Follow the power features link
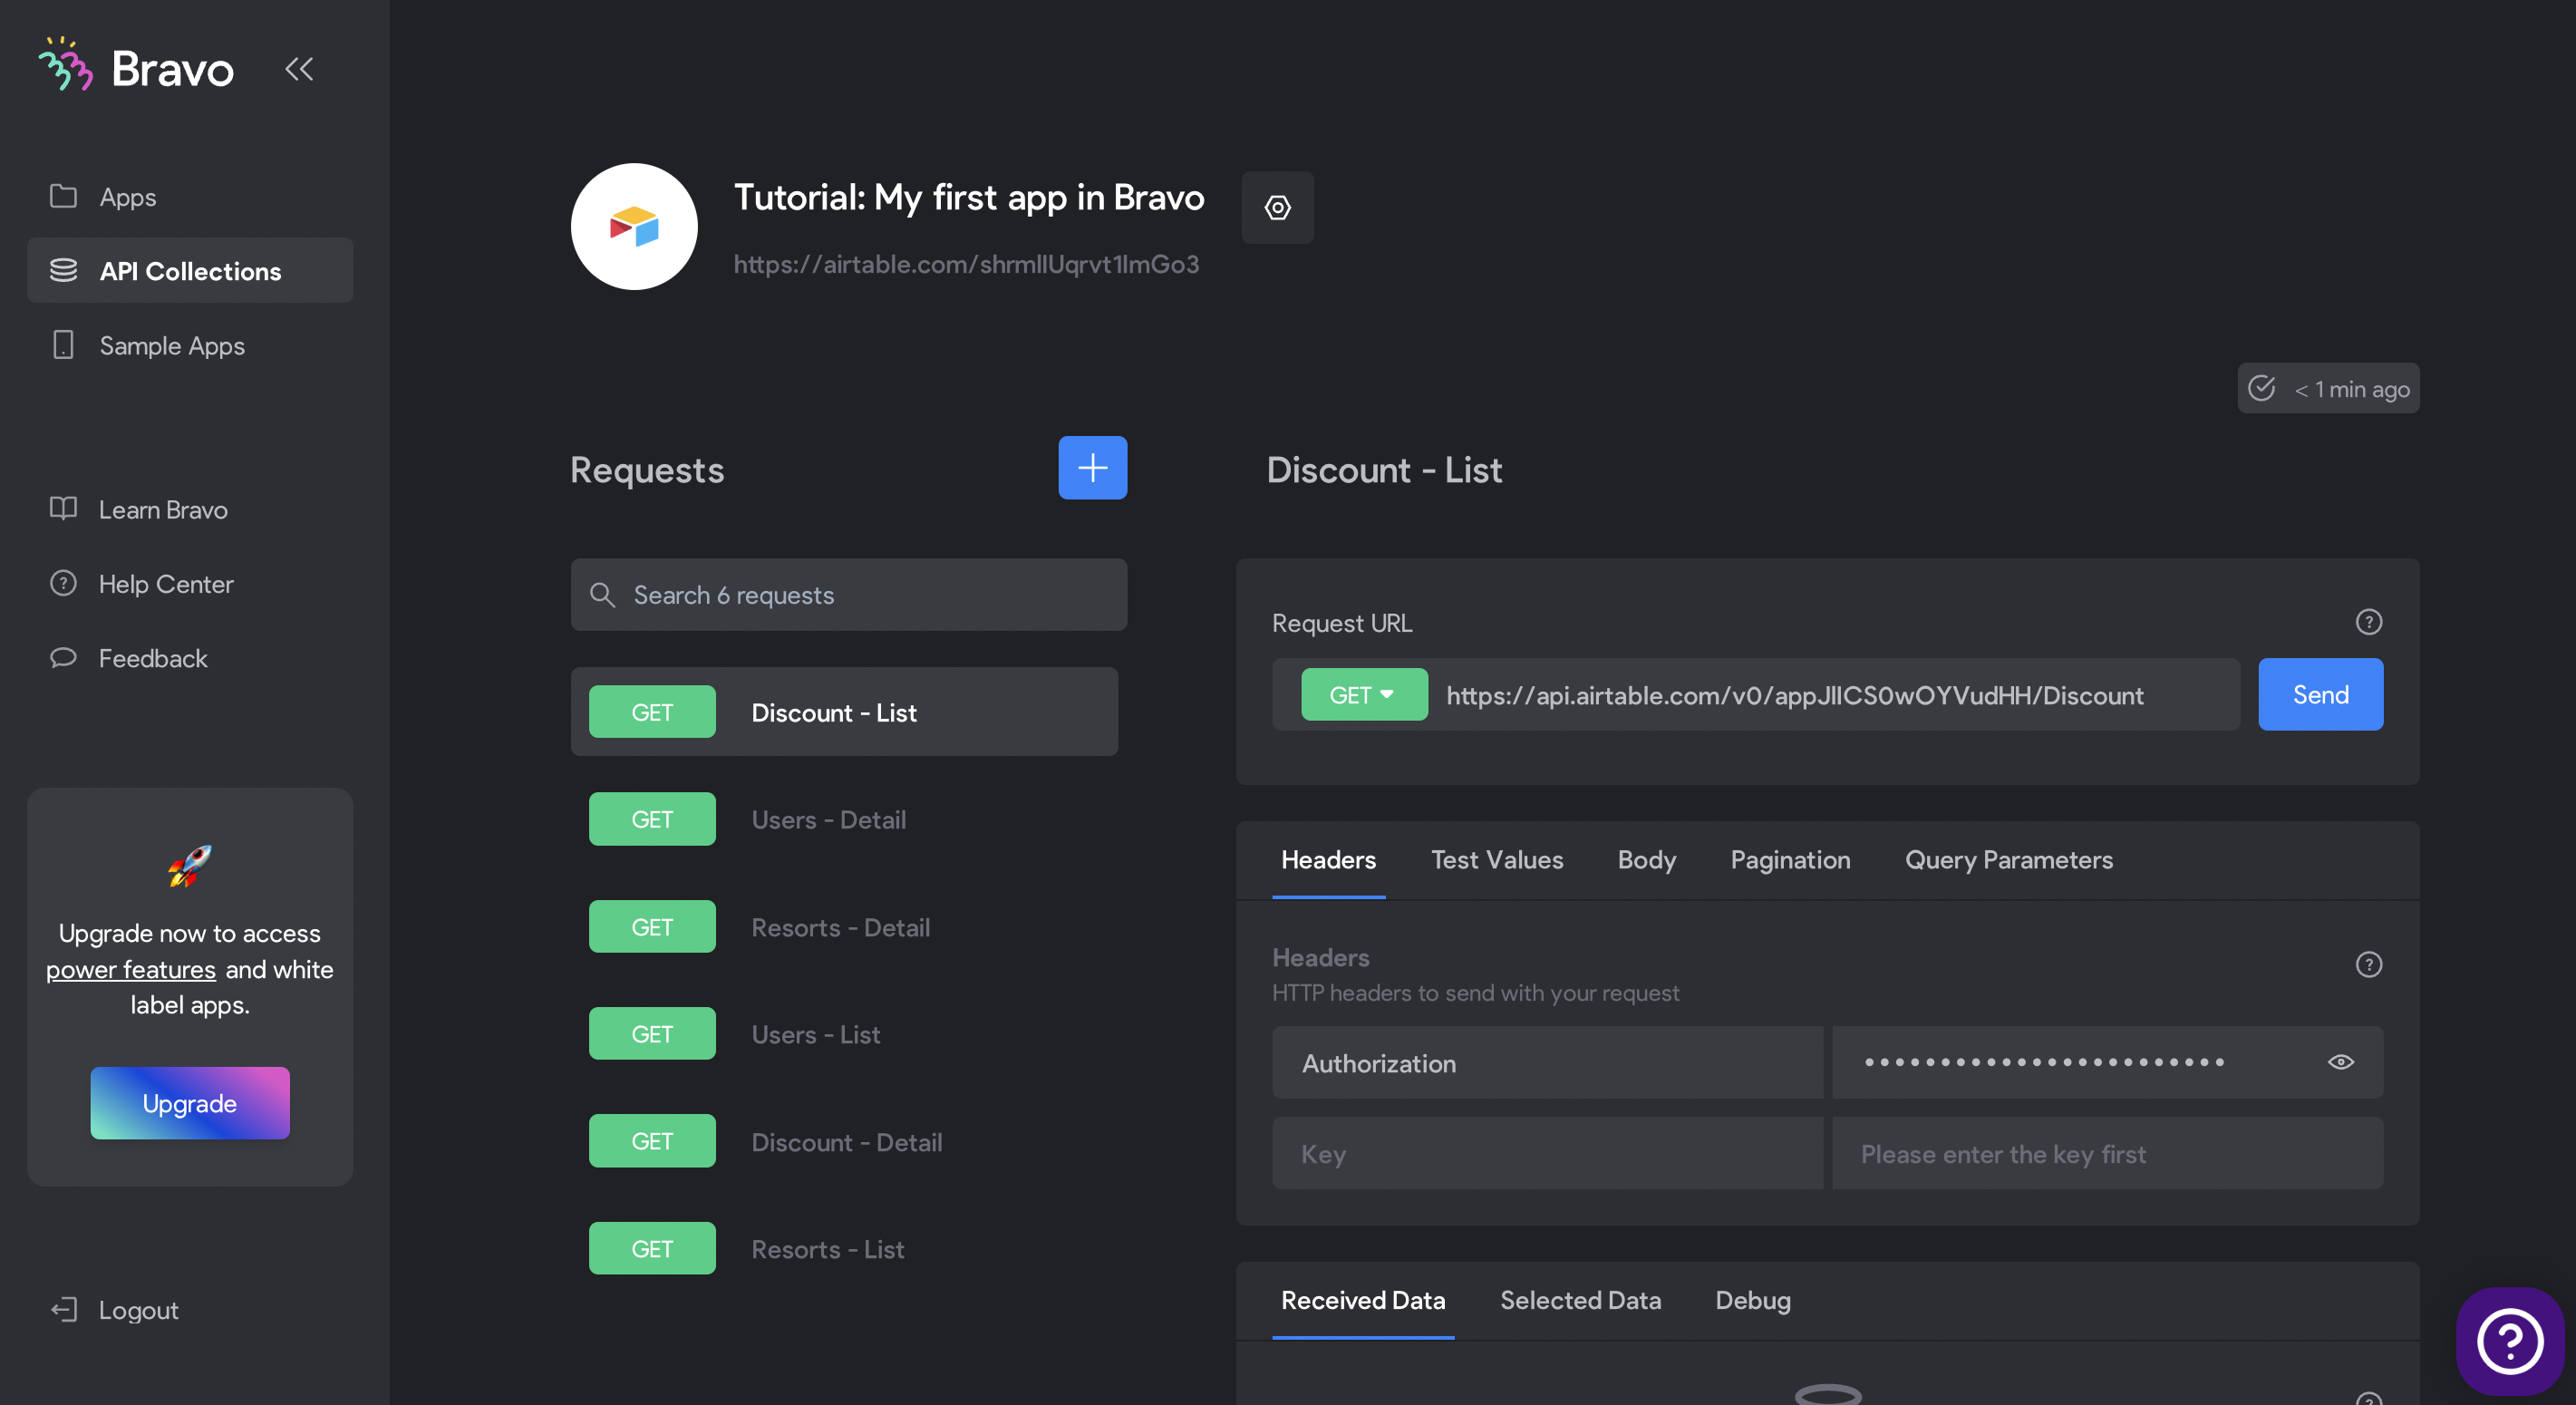Image resolution: width=2576 pixels, height=1405 pixels. click(131, 969)
